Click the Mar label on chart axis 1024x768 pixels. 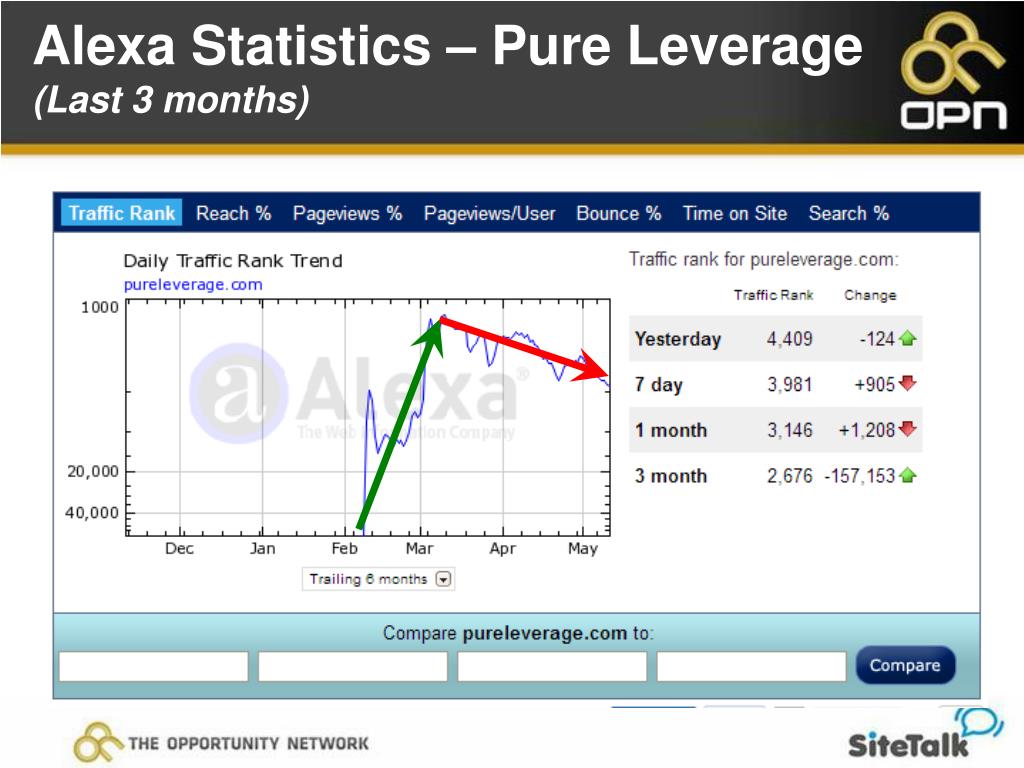point(419,549)
